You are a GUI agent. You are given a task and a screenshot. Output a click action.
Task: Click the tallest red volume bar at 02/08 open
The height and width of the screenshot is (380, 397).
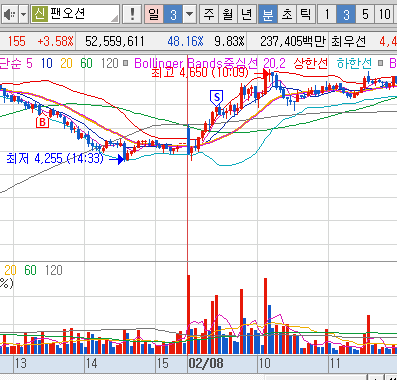click(188, 314)
